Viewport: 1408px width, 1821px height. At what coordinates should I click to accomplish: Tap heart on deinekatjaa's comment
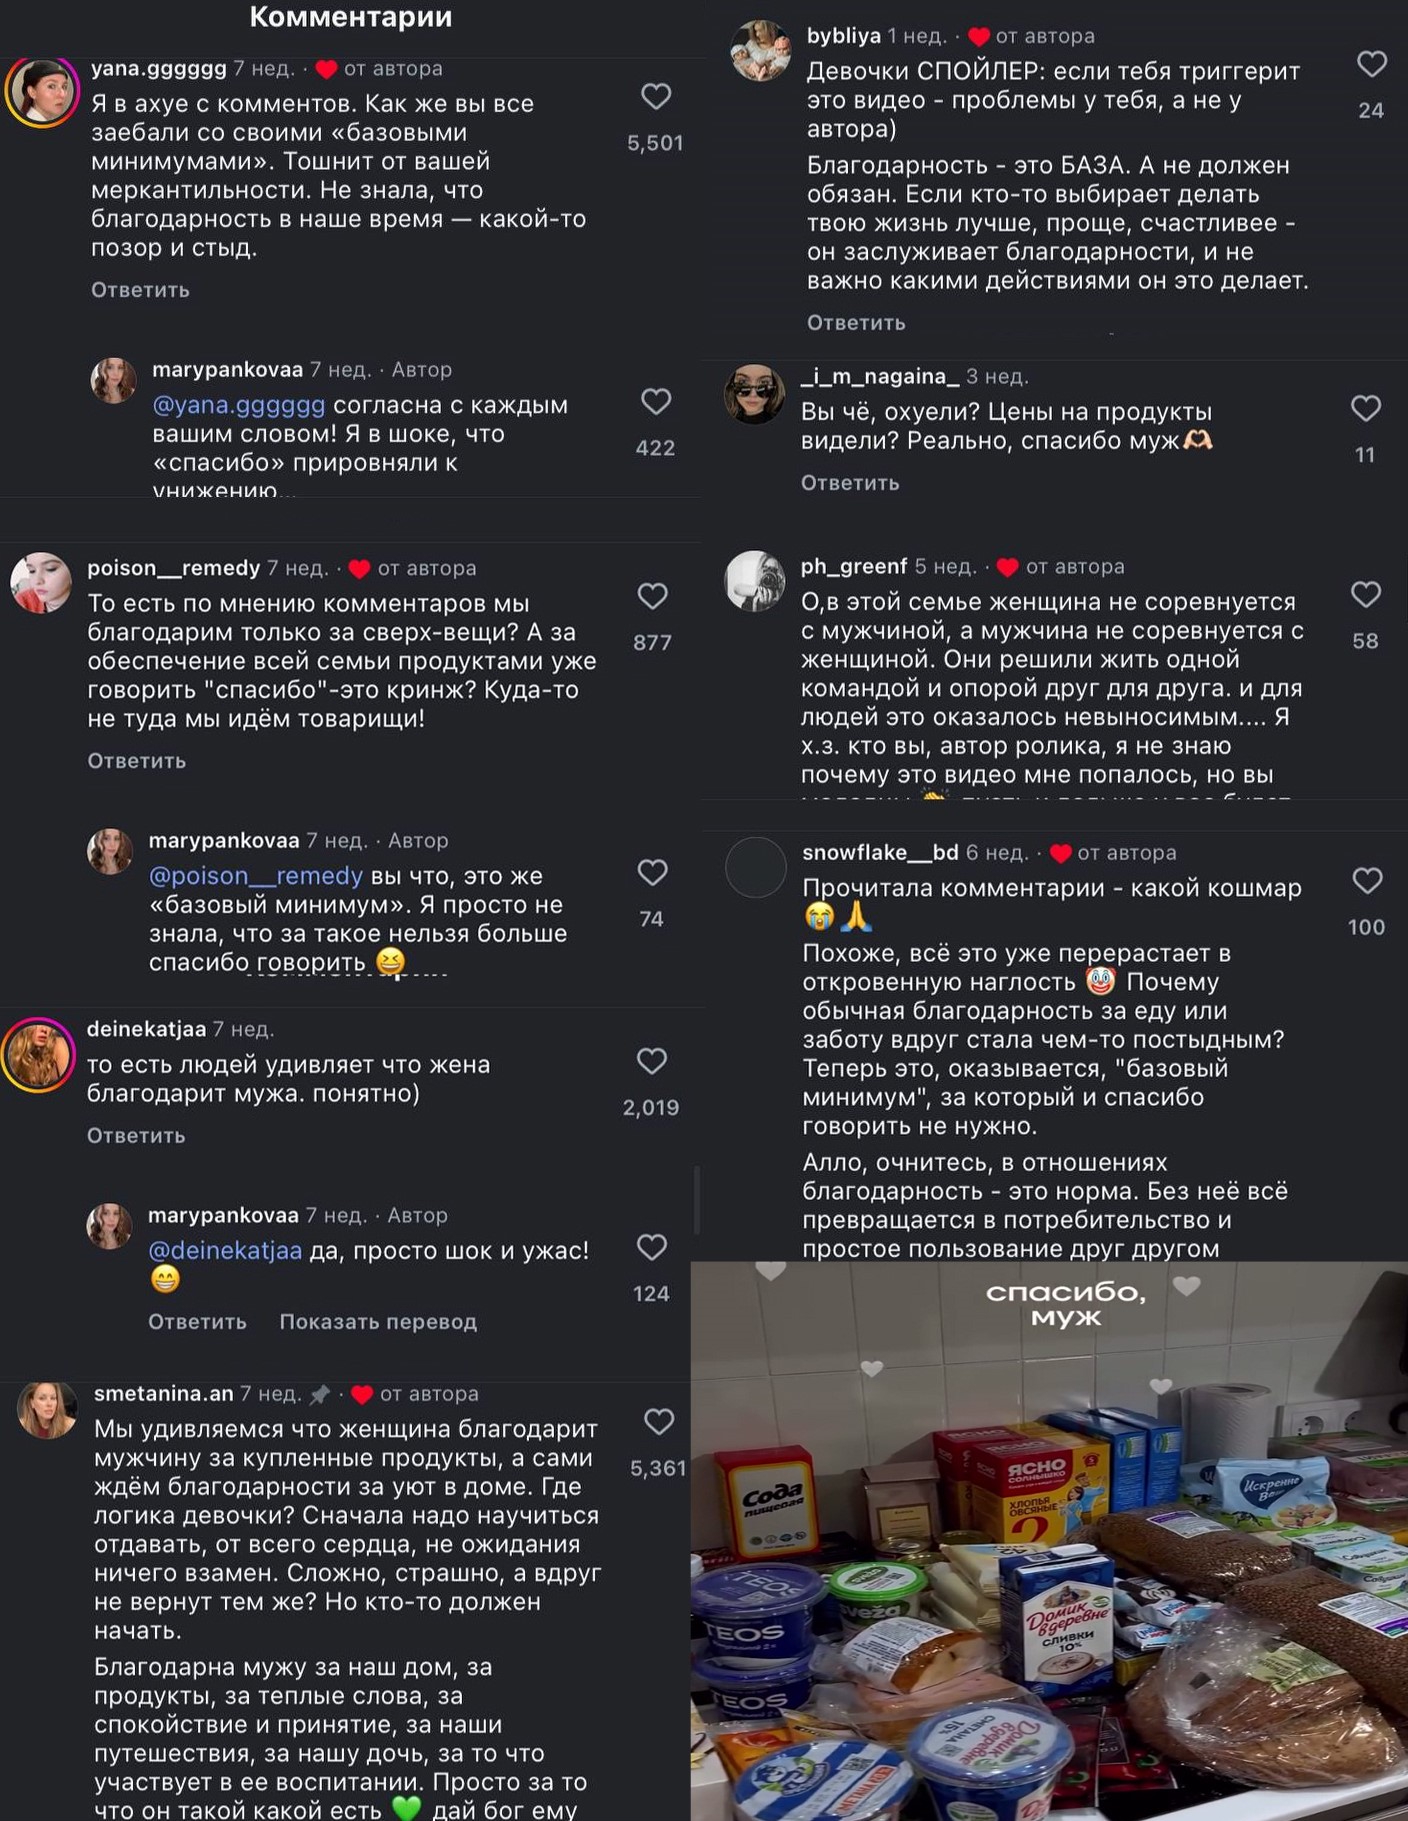click(x=652, y=1061)
